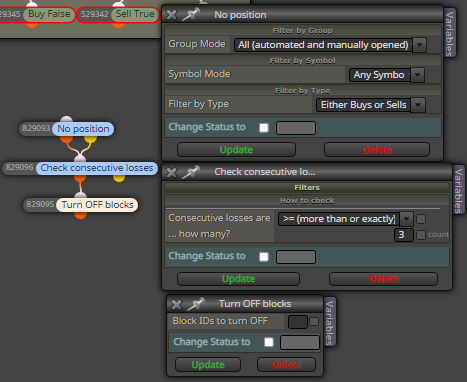Toggle Change Status checkbox in Turn OFF blocks panel
The image size is (467, 382).
[269, 342]
